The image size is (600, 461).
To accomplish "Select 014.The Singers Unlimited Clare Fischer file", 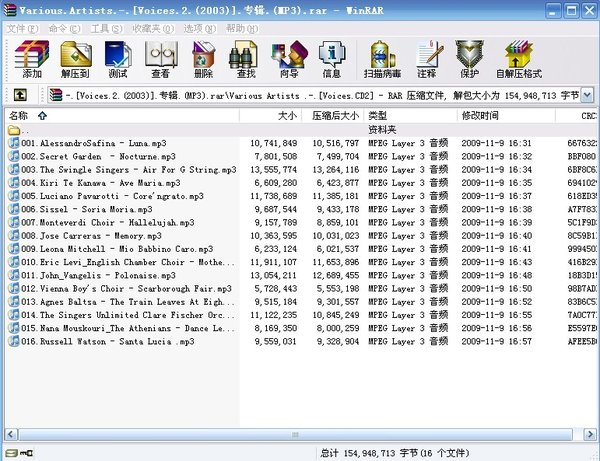I will [128, 315].
